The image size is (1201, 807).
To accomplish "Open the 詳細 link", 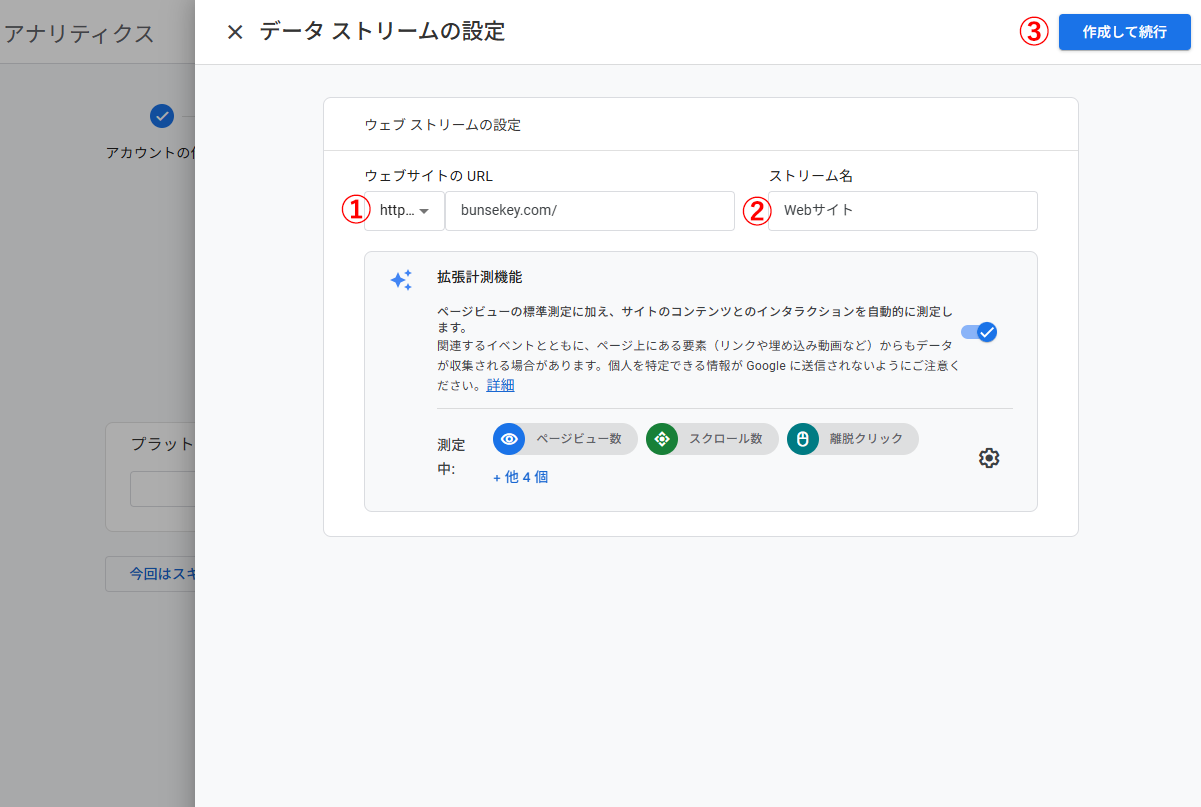I will click(x=500, y=385).
